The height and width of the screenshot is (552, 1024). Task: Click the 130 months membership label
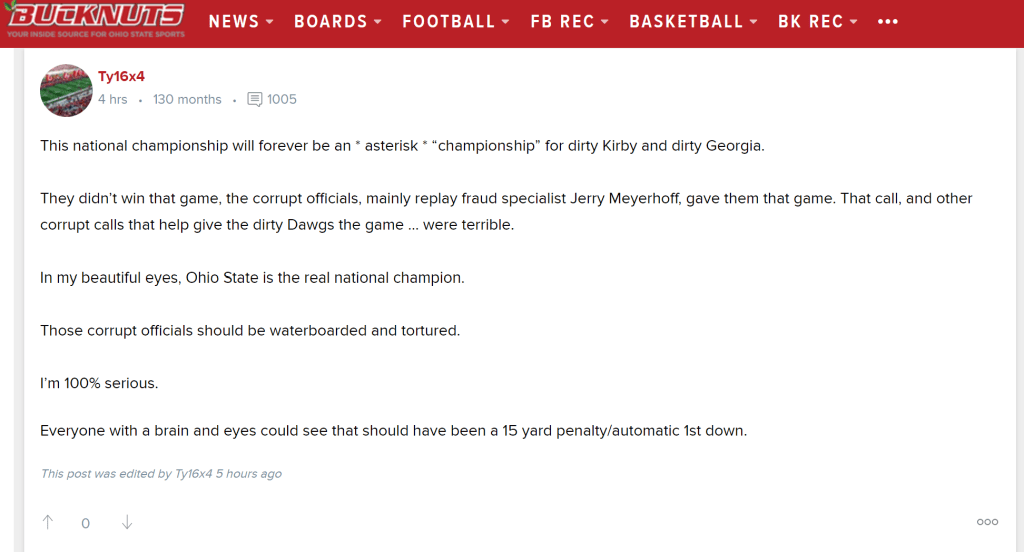(x=187, y=99)
